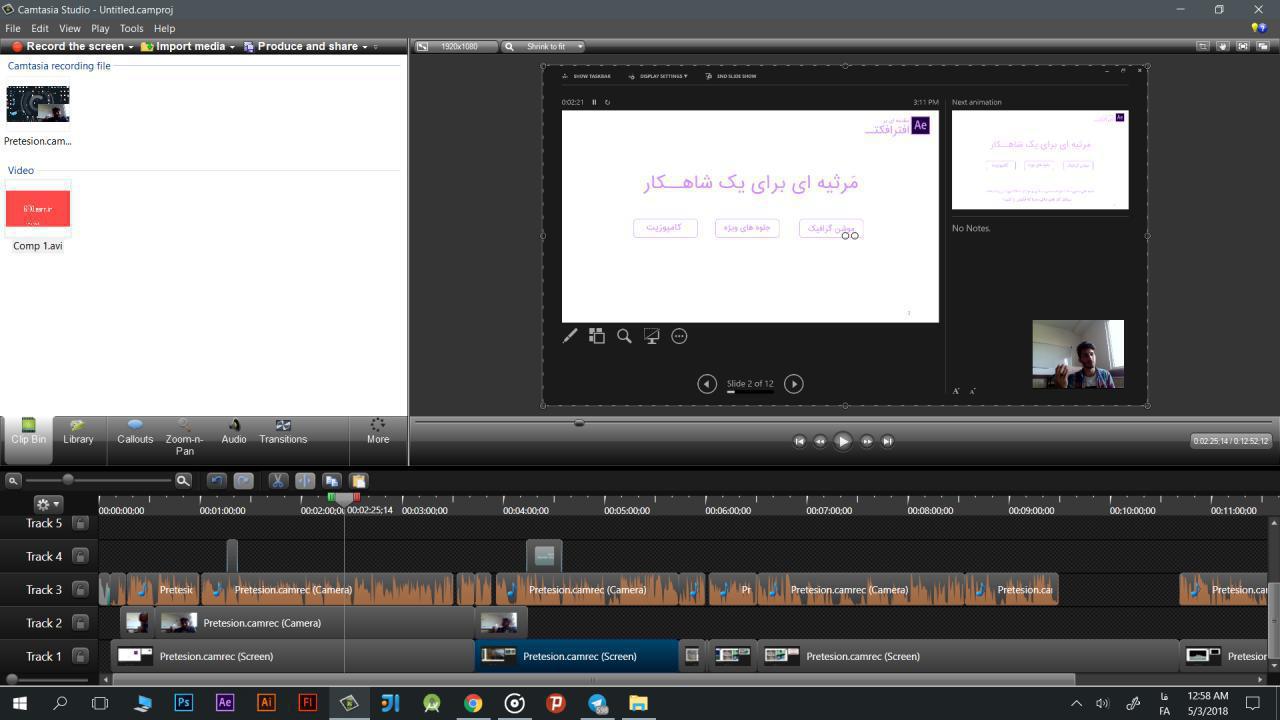1280x720 pixels.
Task: Open the View menu
Action: click(70, 28)
